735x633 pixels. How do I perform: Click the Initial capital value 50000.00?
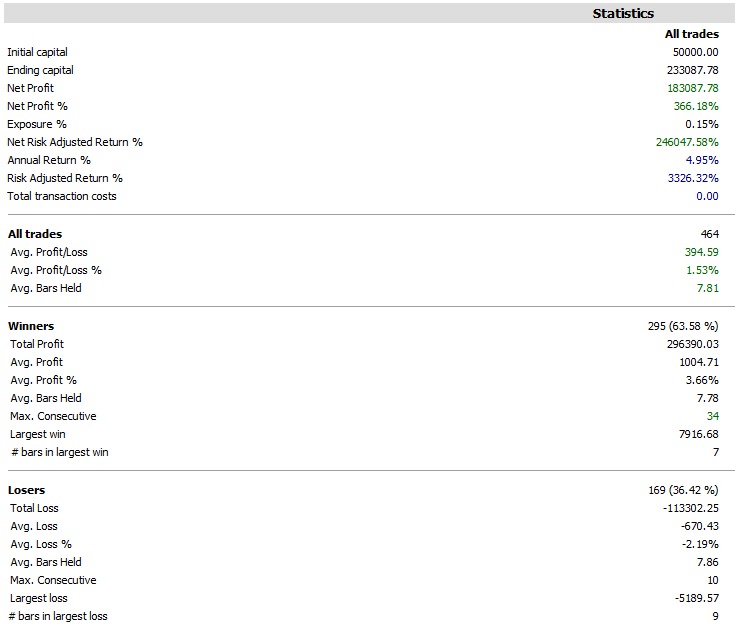696,52
